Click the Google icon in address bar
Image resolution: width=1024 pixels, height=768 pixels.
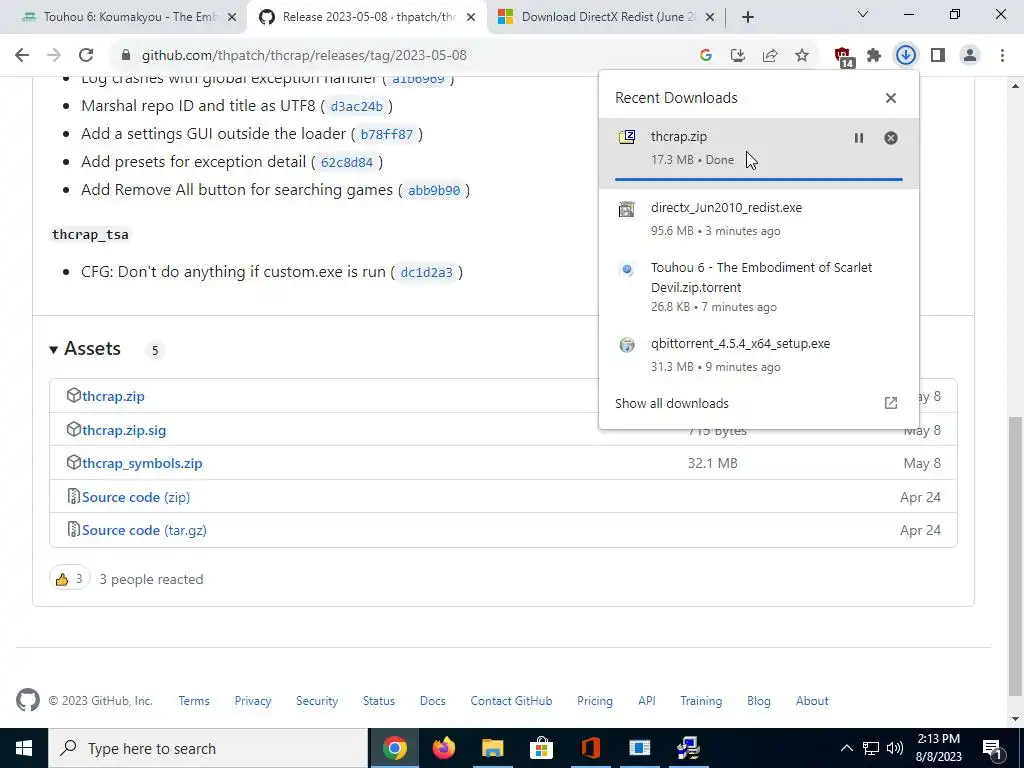[705, 56]
